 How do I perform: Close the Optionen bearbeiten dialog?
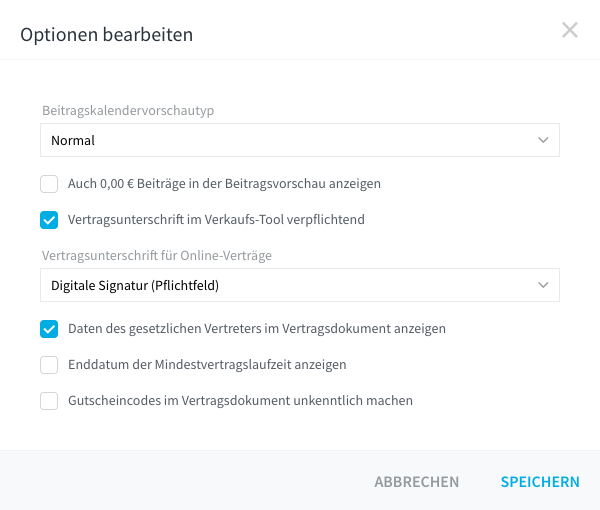point(570,30)
